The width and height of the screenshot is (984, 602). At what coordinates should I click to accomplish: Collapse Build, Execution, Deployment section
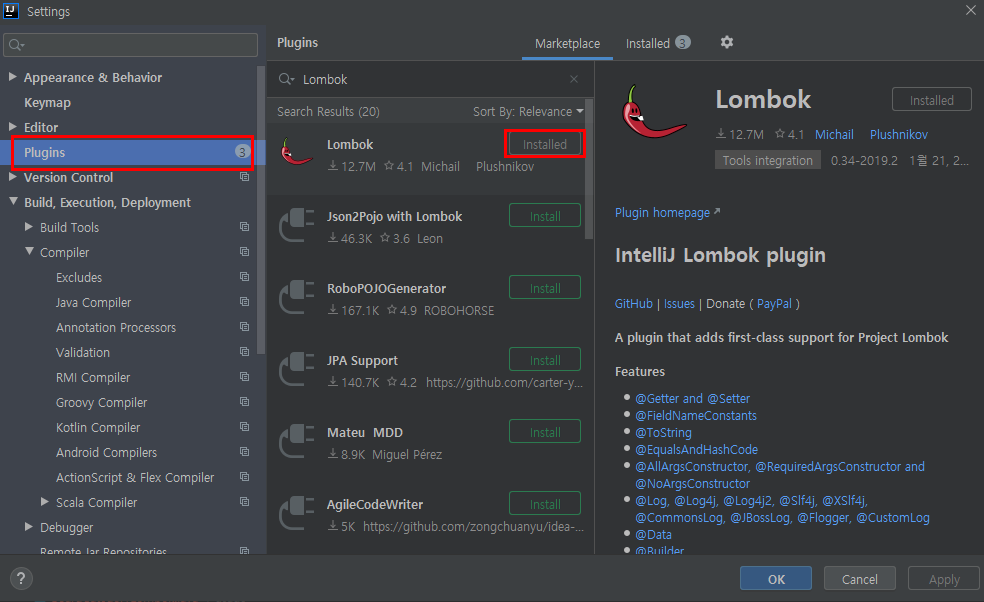[x=13, y=202]
